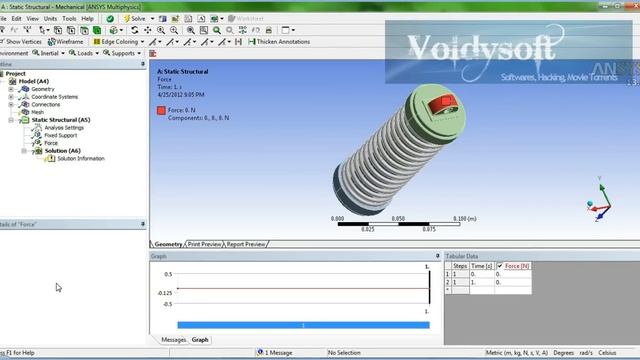
Task: Click the blue window icon after Solve
Action: [x=162, y=19]
